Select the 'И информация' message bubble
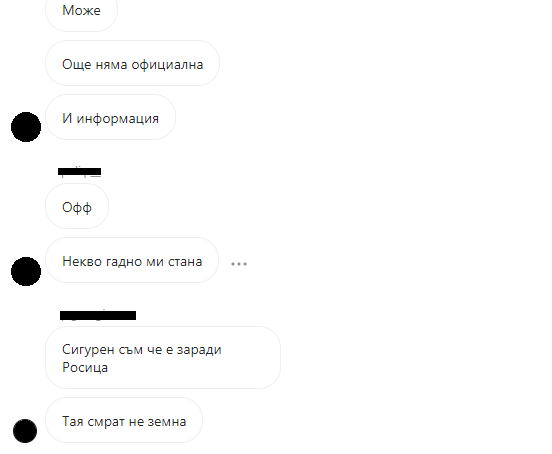This screenshot has width=552, height=454. pyautogui.click(x=110, y=117)
